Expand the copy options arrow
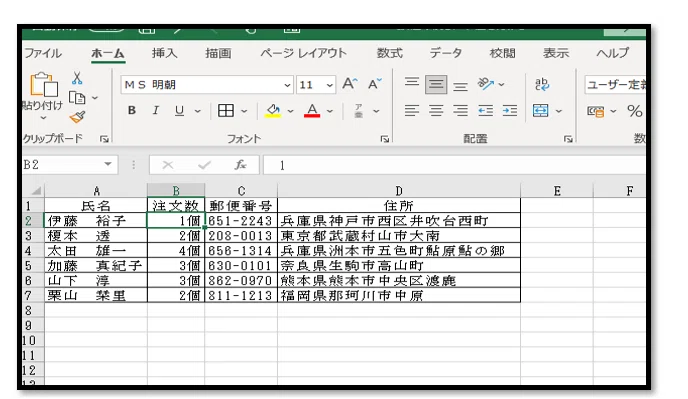 (95, 97)
